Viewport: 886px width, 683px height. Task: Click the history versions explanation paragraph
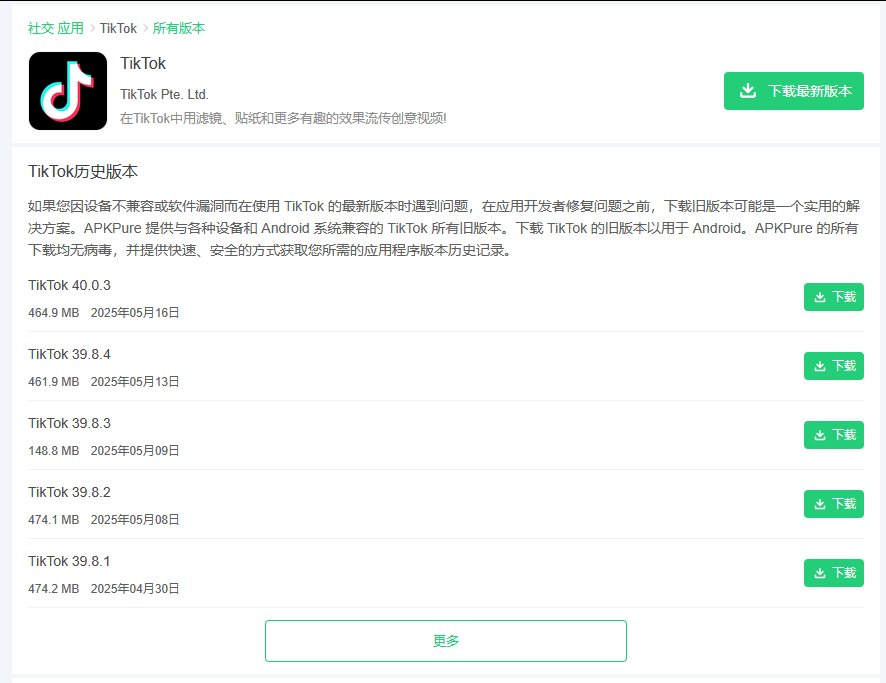pos(444,228)
